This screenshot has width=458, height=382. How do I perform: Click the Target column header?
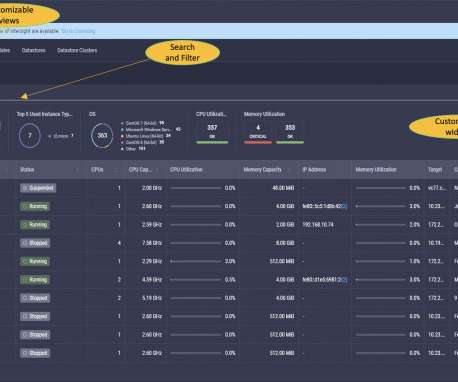pos(435,170)
